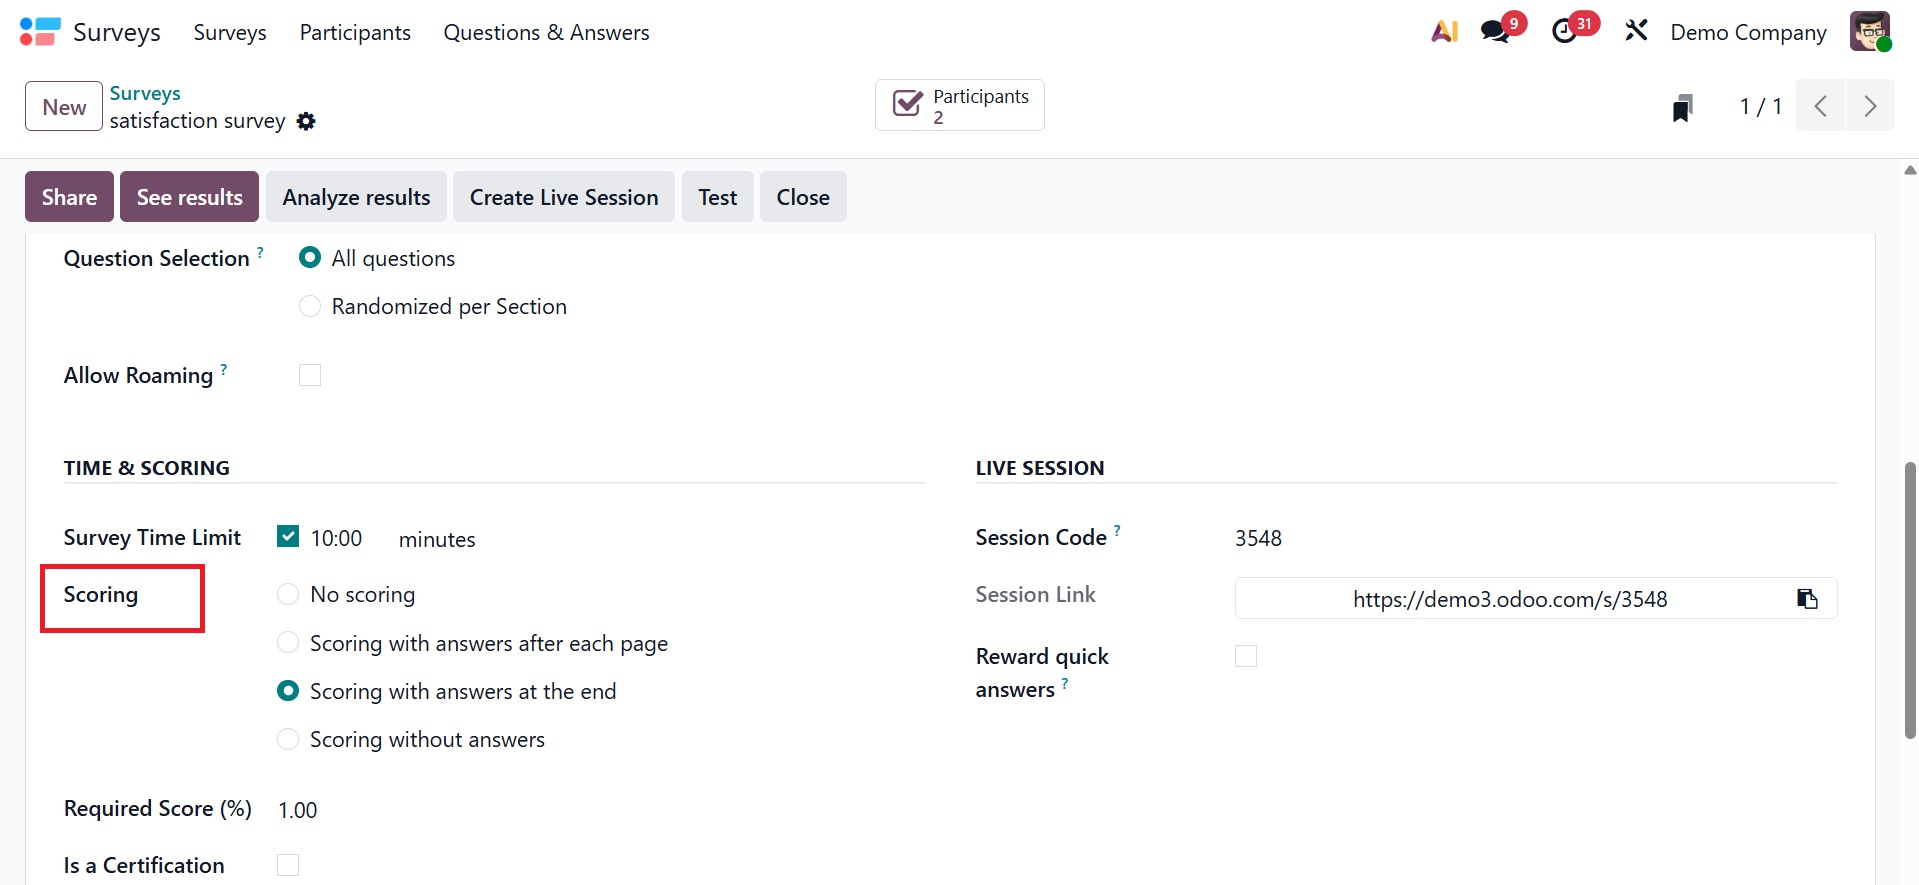Click the Create Live Session button
This screenshot has width=1919, height=885.
[564, 197]
